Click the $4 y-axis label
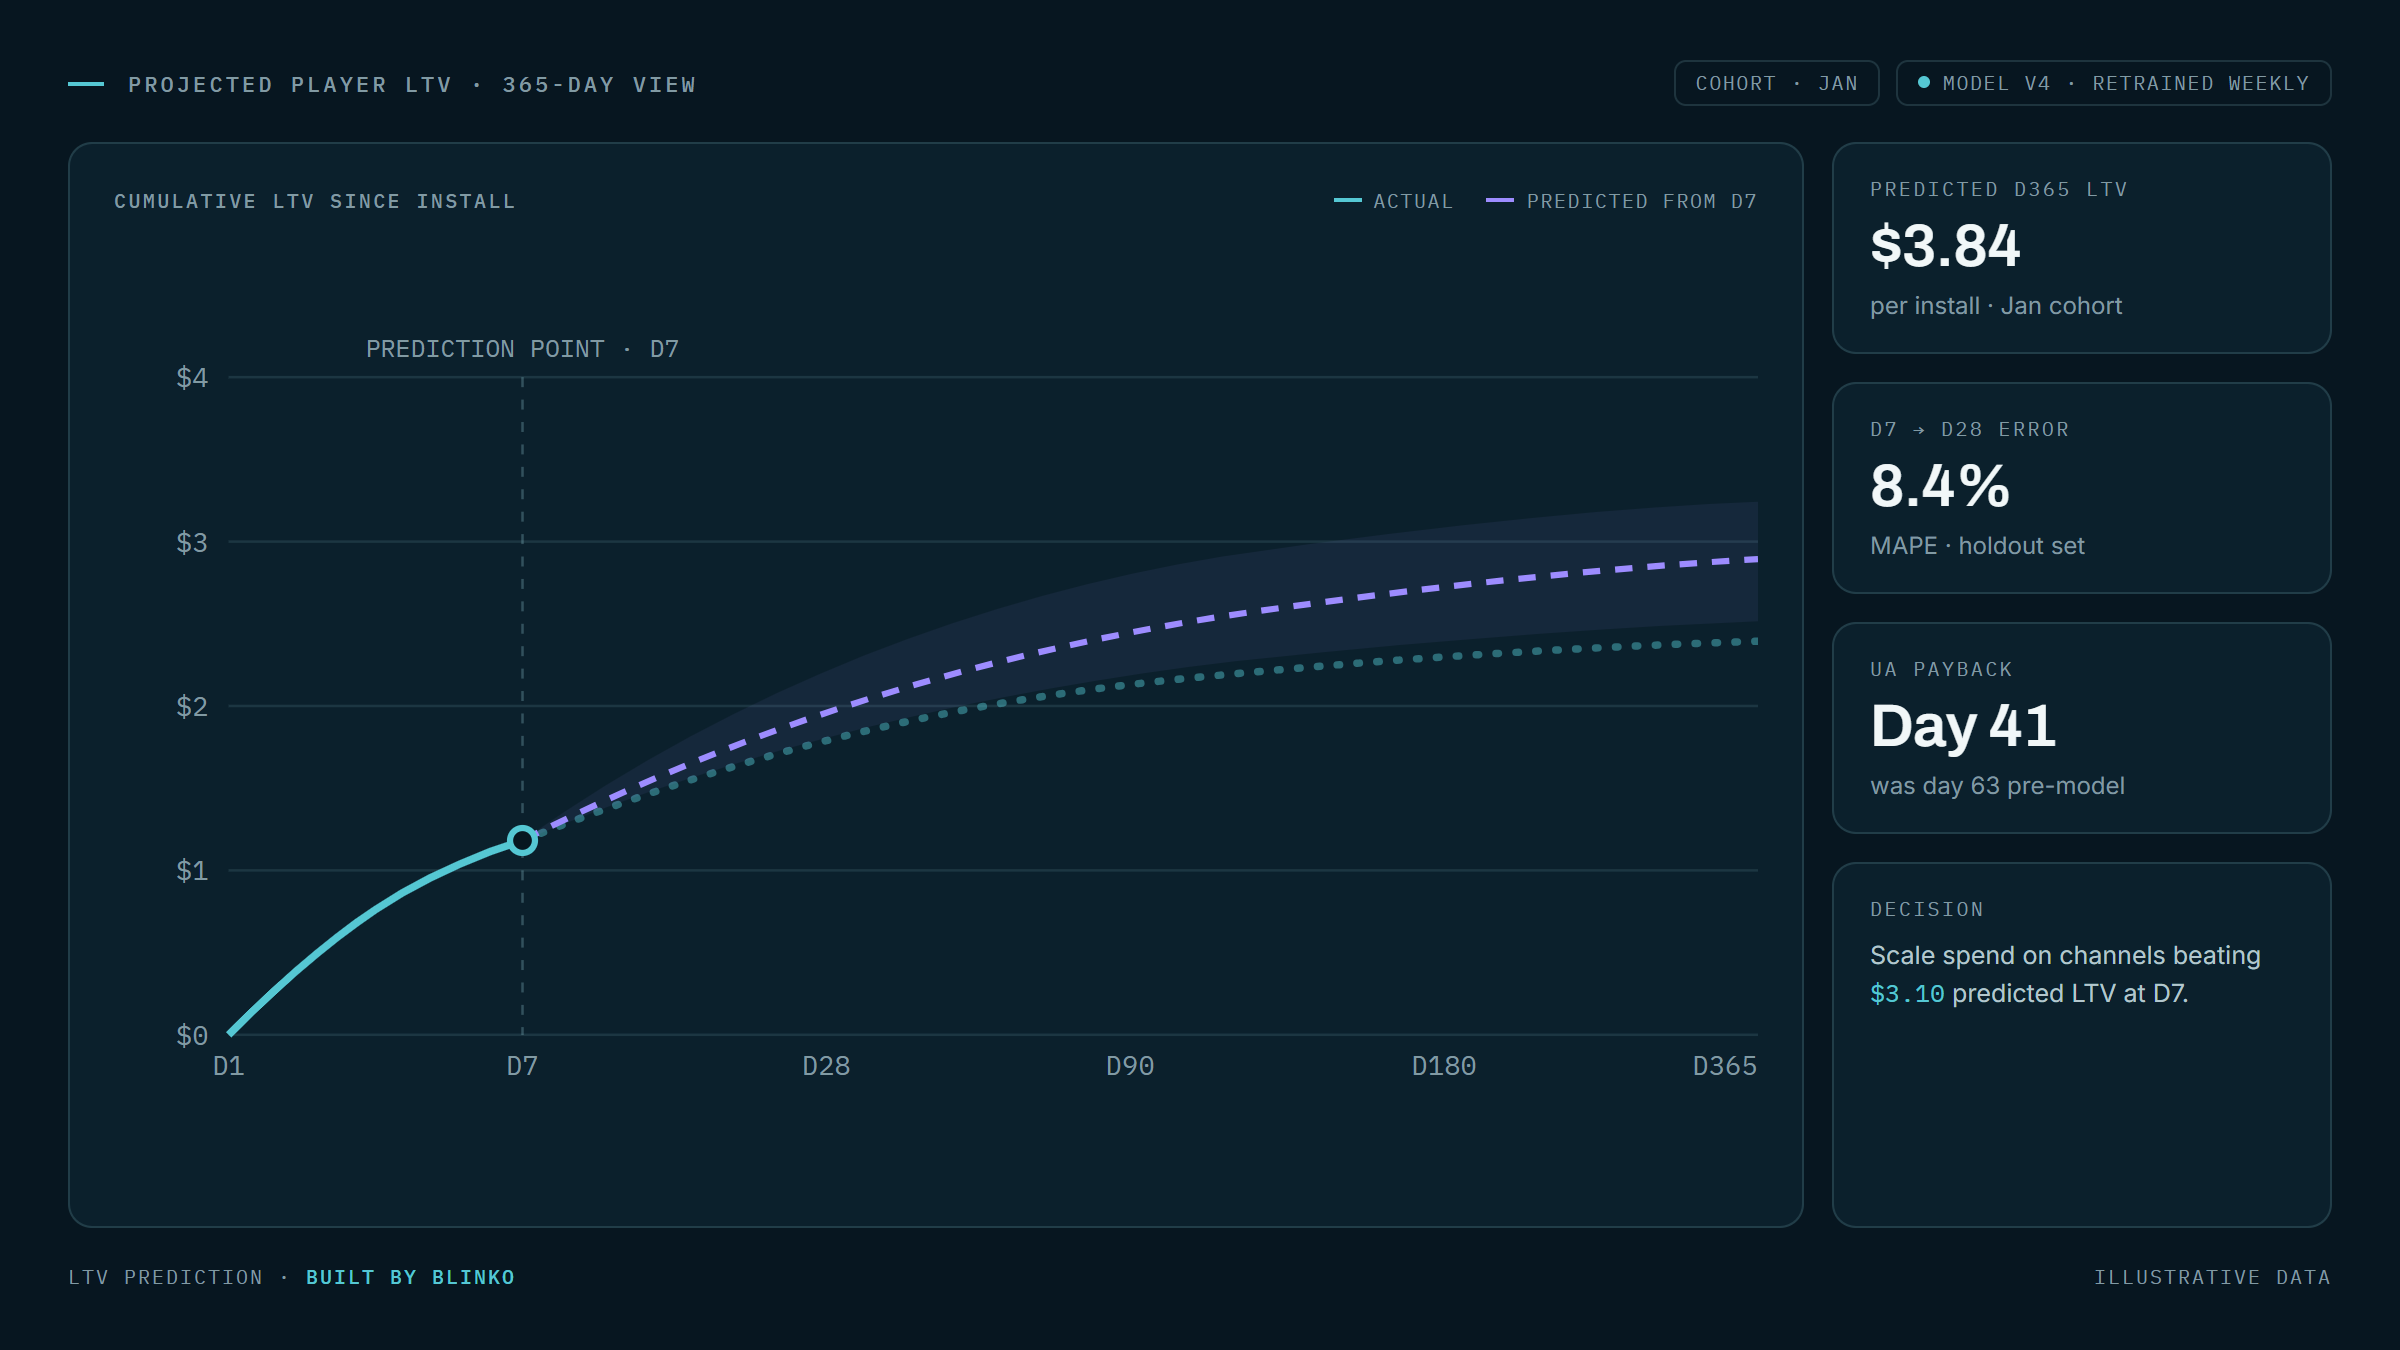 [x=192, y=377]
